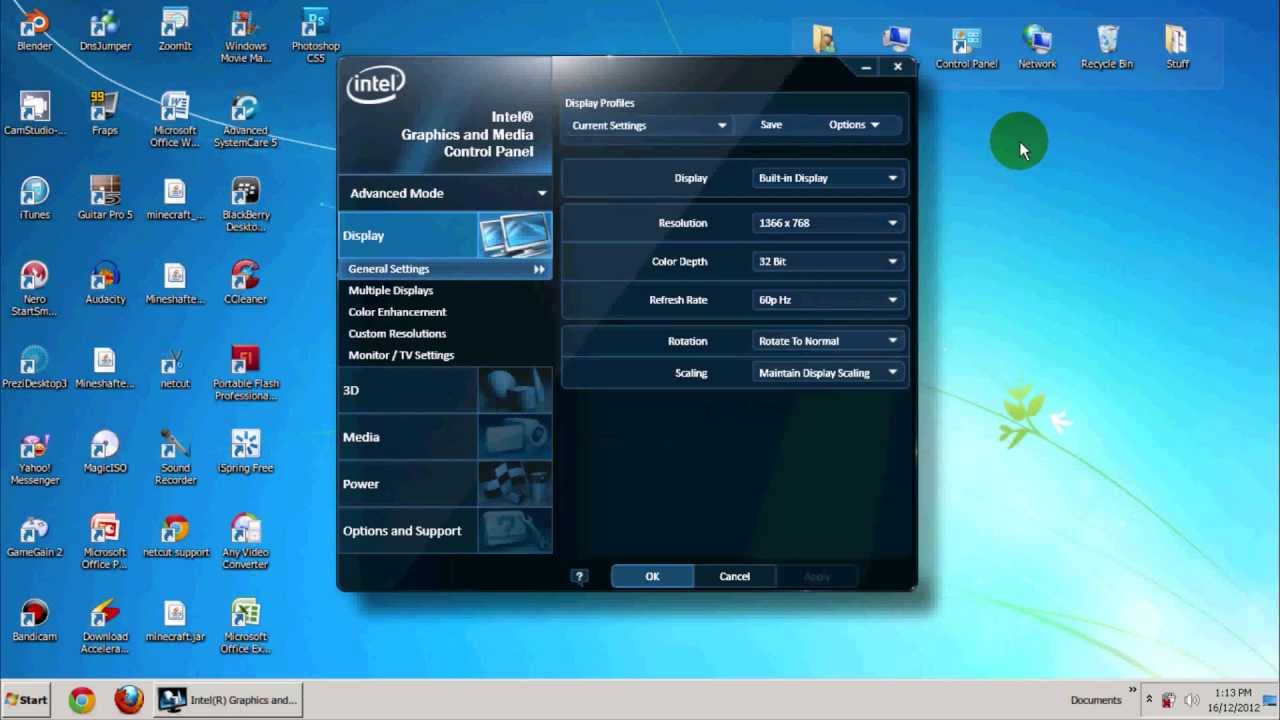Open Options and Support category
1280x720 pixels.
click(x=445, y=531)
